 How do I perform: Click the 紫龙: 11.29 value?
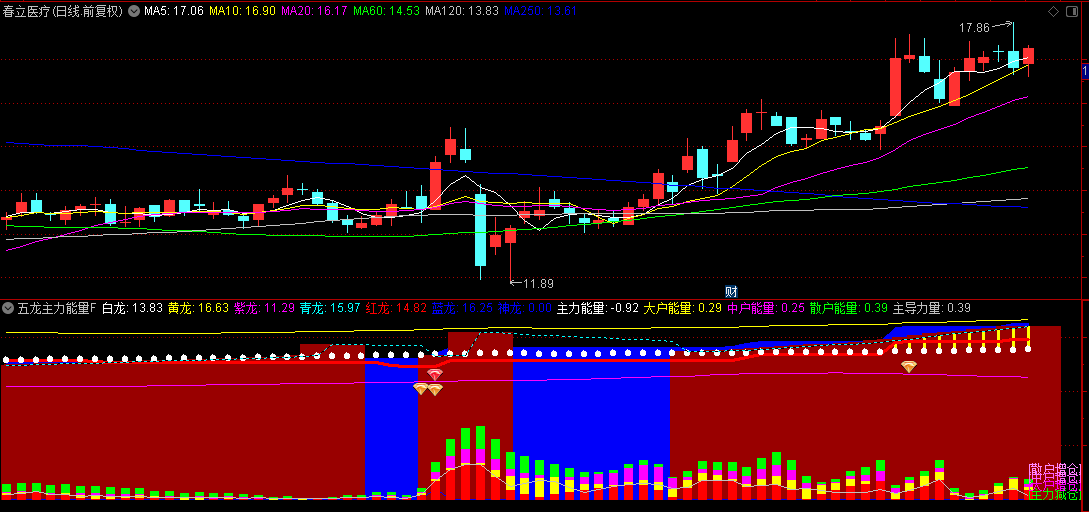coord(264,308)
